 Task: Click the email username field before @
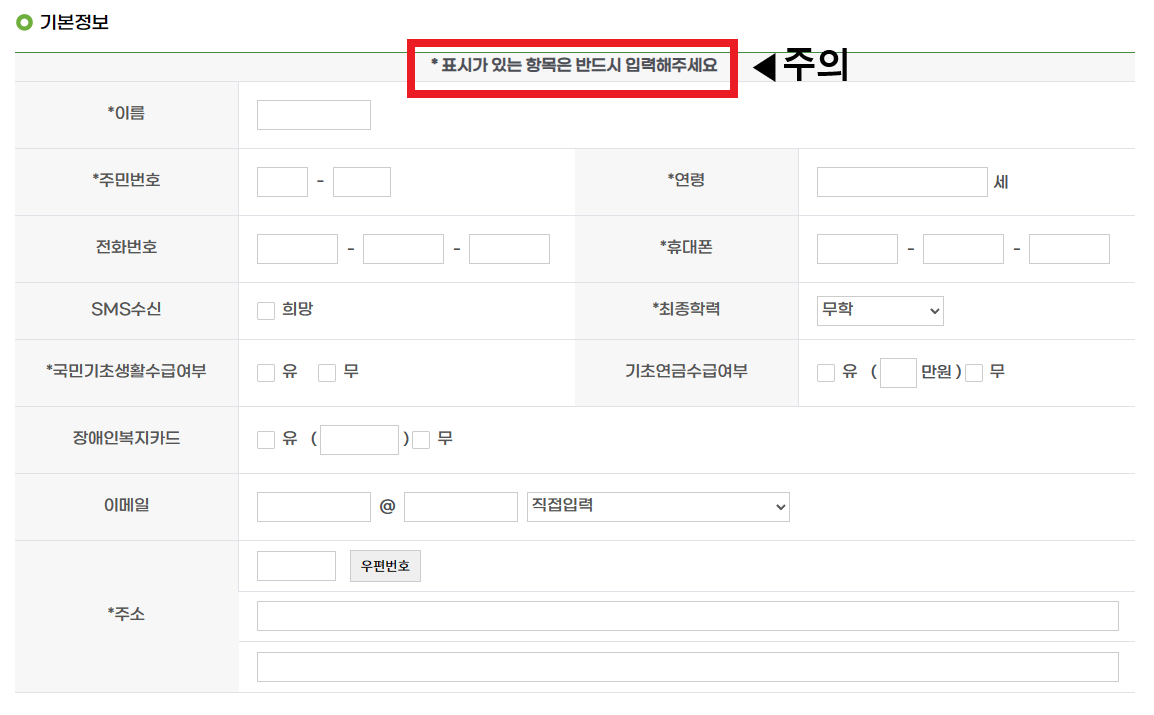tap(313, 506)
